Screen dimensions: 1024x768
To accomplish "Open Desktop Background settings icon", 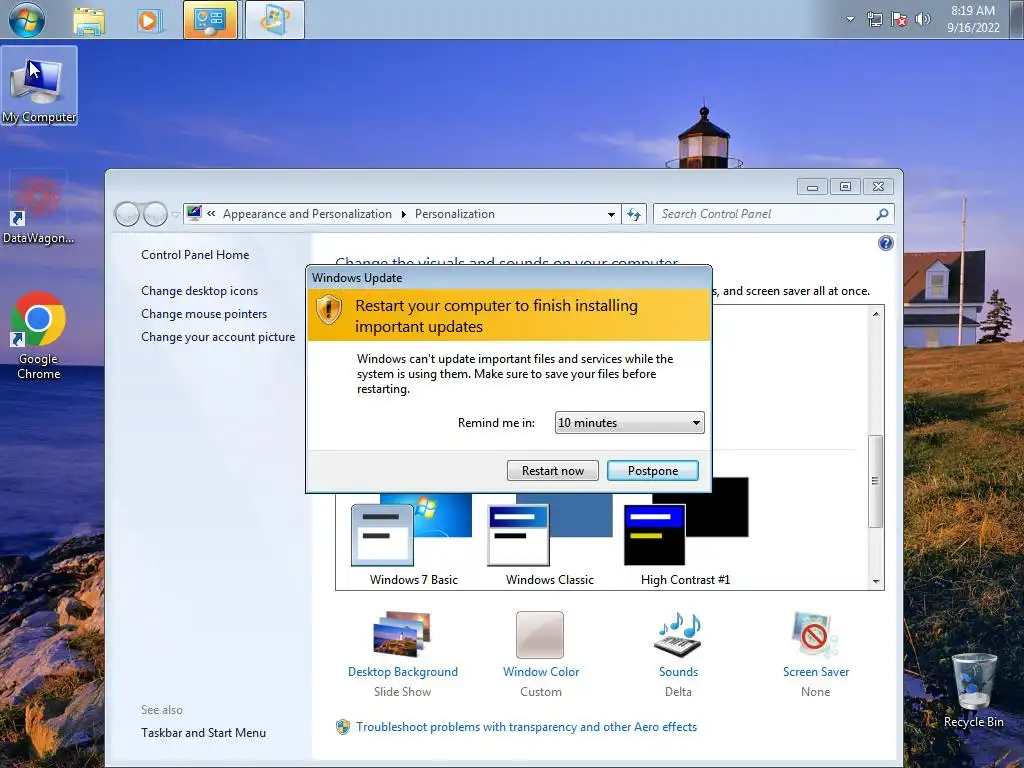I will [x=402, y=634].
